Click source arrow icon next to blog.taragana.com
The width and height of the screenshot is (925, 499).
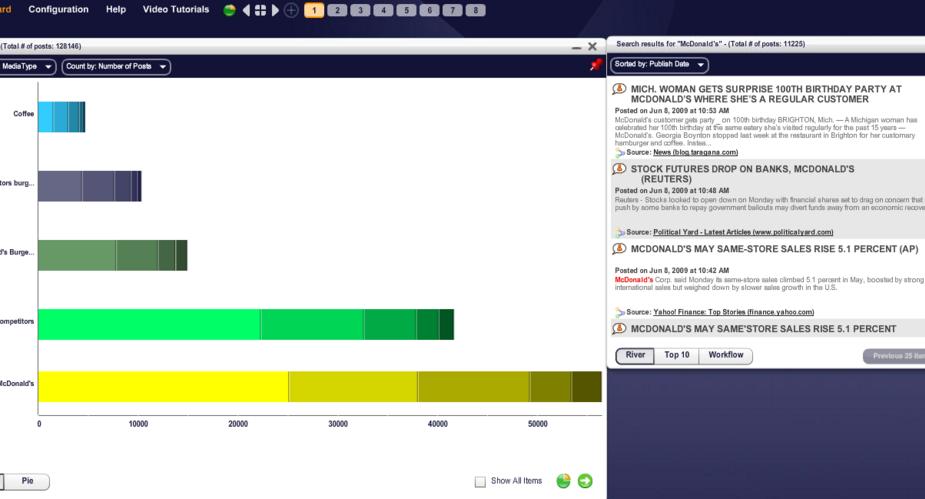[619, 153]
